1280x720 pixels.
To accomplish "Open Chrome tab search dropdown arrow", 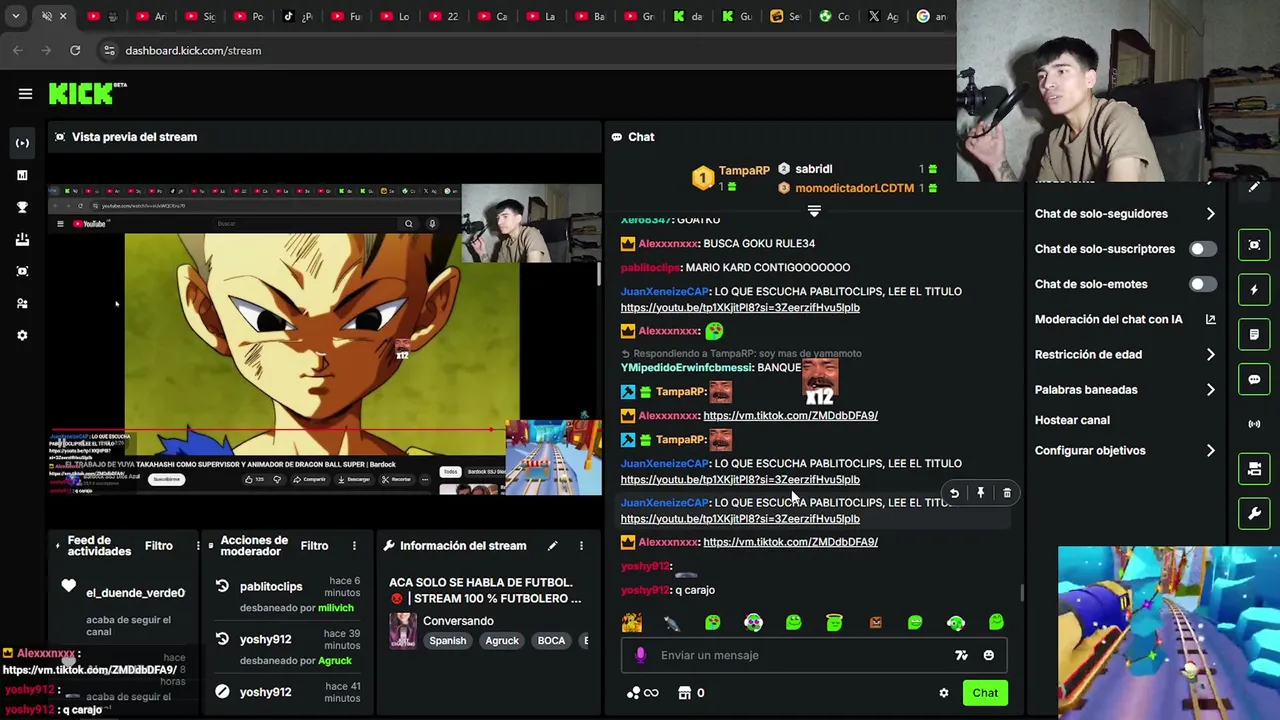I will click(x=15, y=16).
